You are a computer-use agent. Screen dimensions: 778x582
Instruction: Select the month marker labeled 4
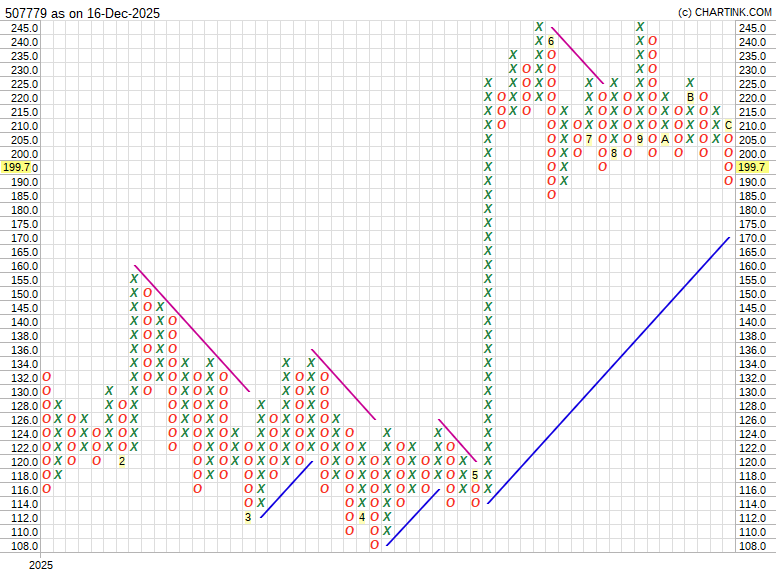[x=362, y=517]
